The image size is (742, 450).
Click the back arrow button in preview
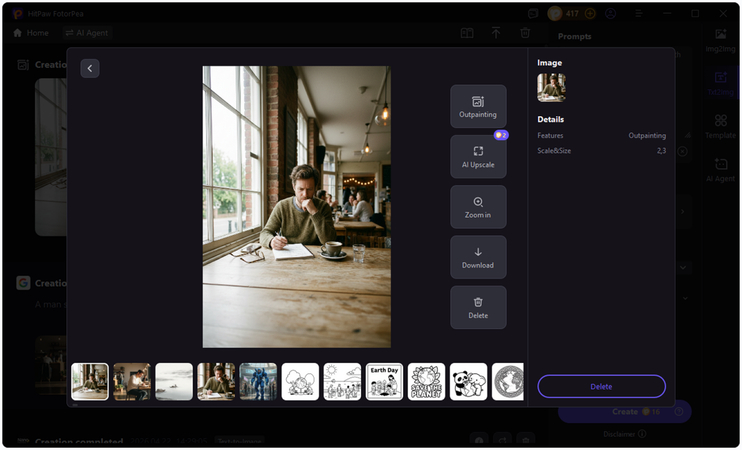pyautogui.click(x=90, y=69)
